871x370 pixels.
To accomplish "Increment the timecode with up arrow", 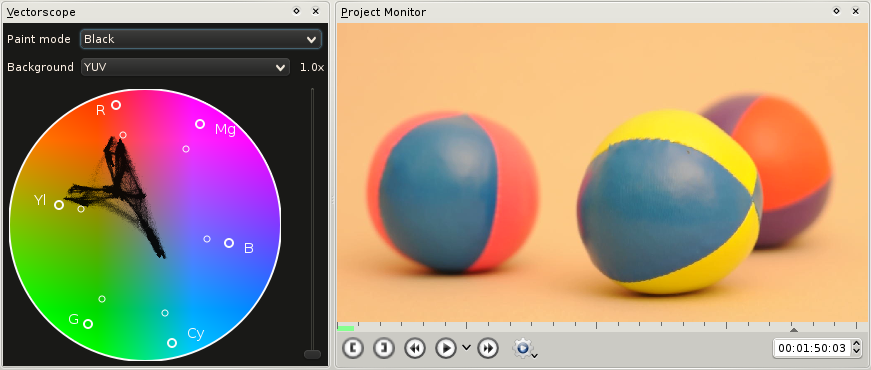I will coord(856,343).
